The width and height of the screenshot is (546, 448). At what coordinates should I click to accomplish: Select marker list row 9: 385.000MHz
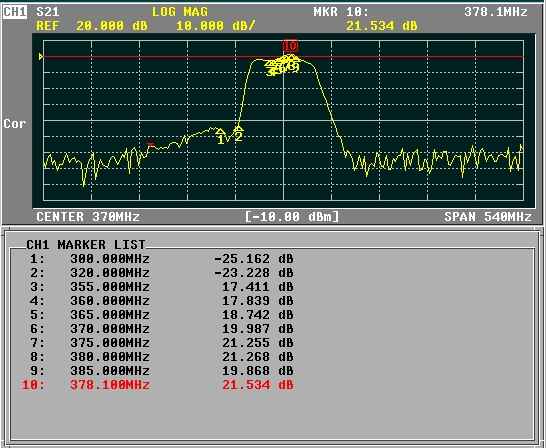(x=162, y=371)
